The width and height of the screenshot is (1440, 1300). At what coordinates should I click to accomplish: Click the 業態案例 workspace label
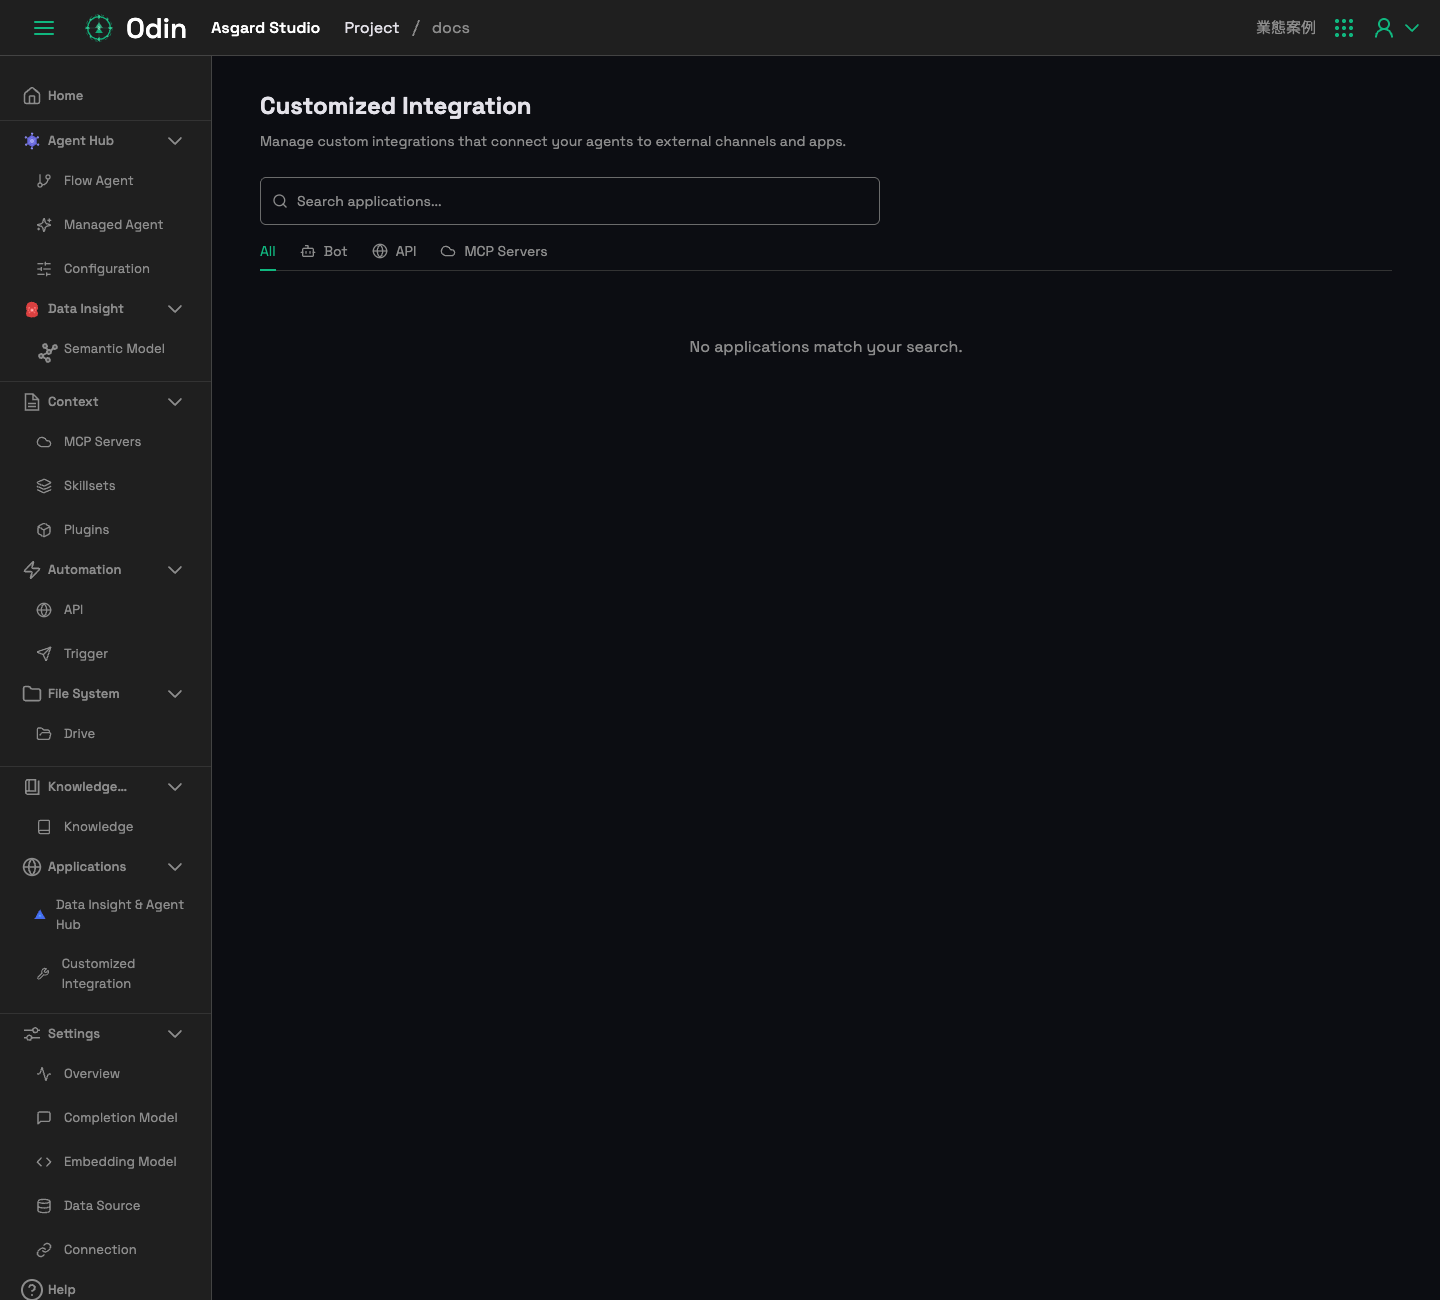click(x=1286, y=28)
